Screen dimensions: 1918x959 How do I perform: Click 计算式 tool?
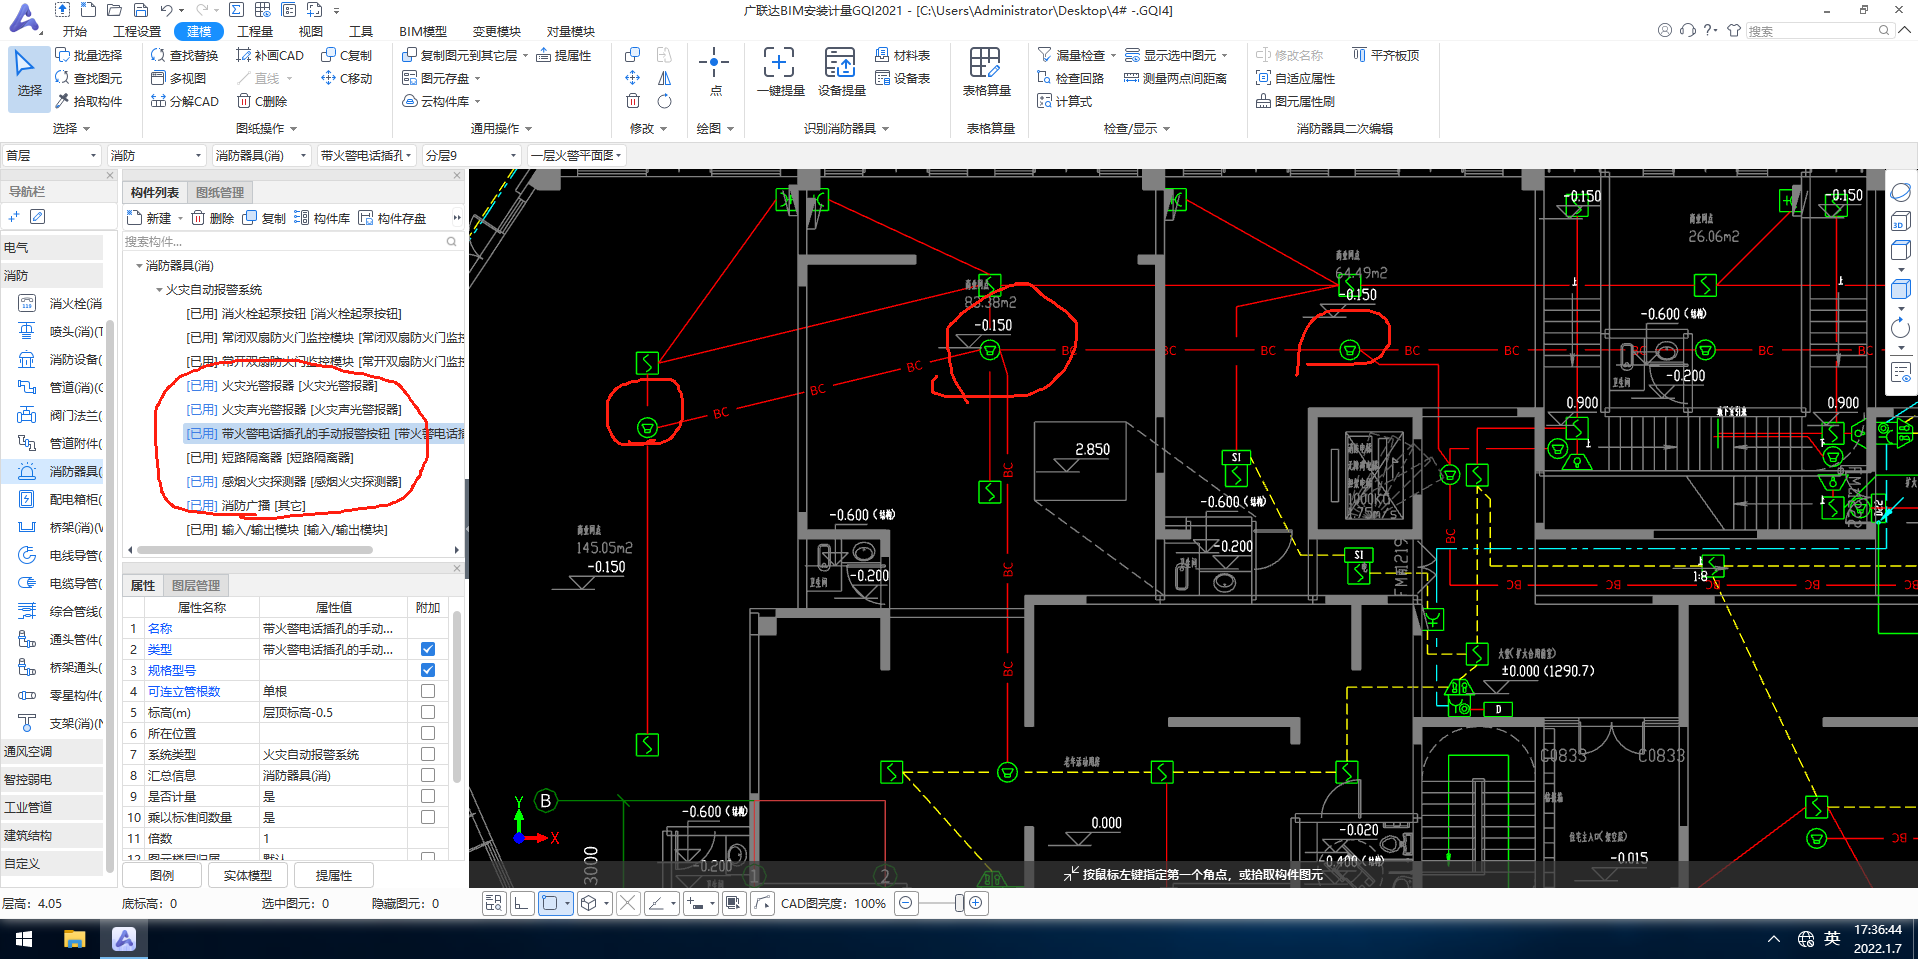1065,101
